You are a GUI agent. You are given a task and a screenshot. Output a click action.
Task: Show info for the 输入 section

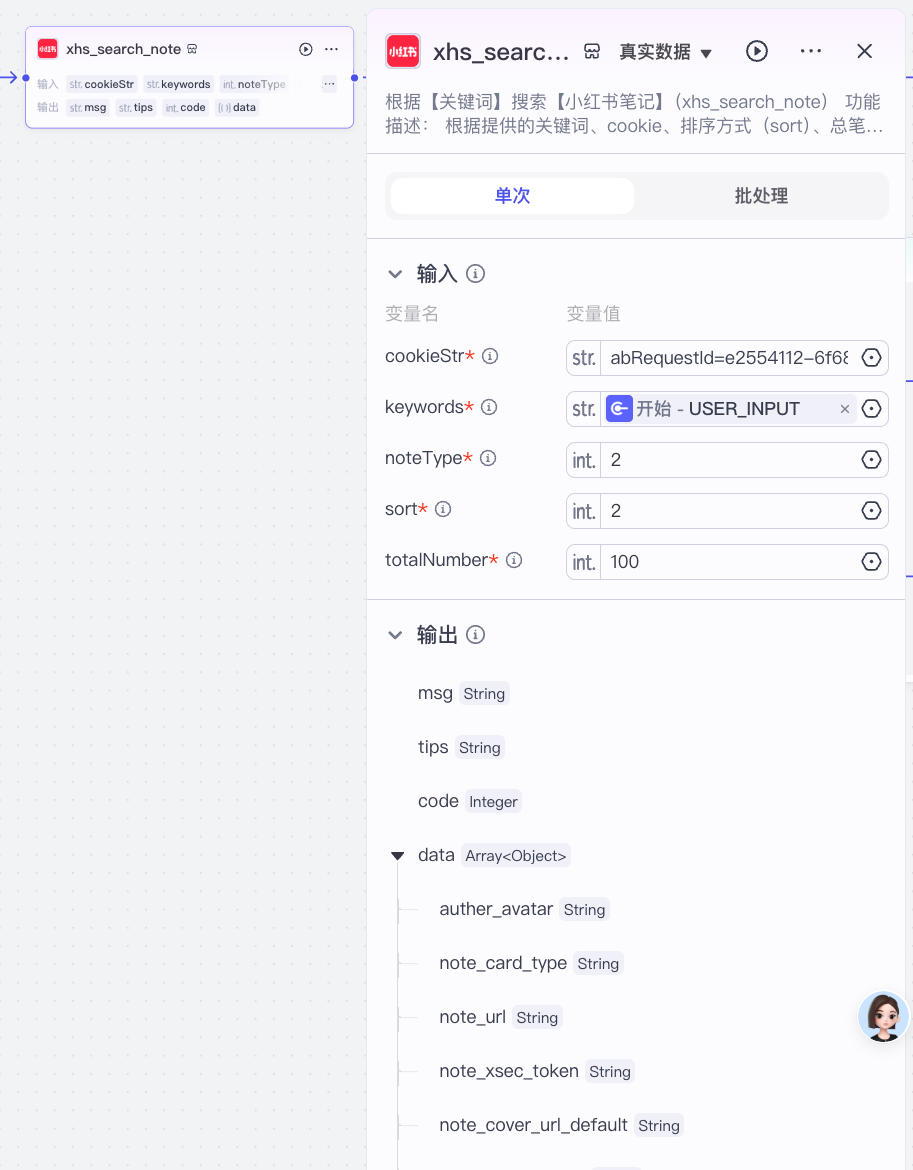(x=475, y=274)
